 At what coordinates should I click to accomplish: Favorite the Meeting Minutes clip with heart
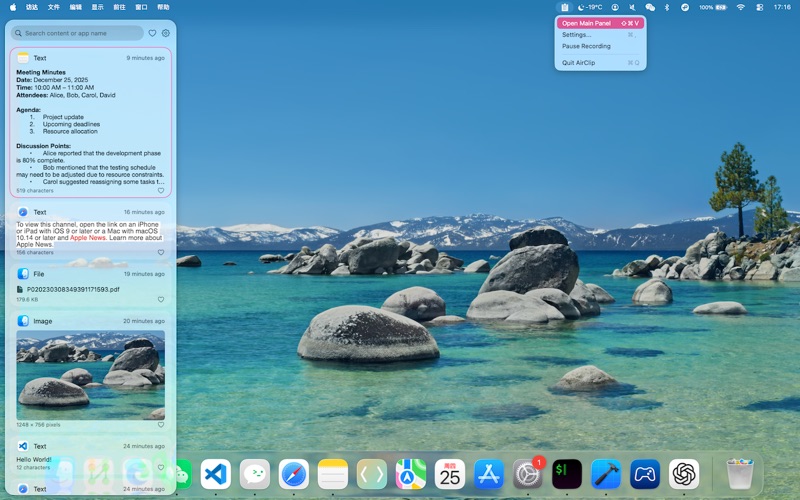tap(160, 190)
